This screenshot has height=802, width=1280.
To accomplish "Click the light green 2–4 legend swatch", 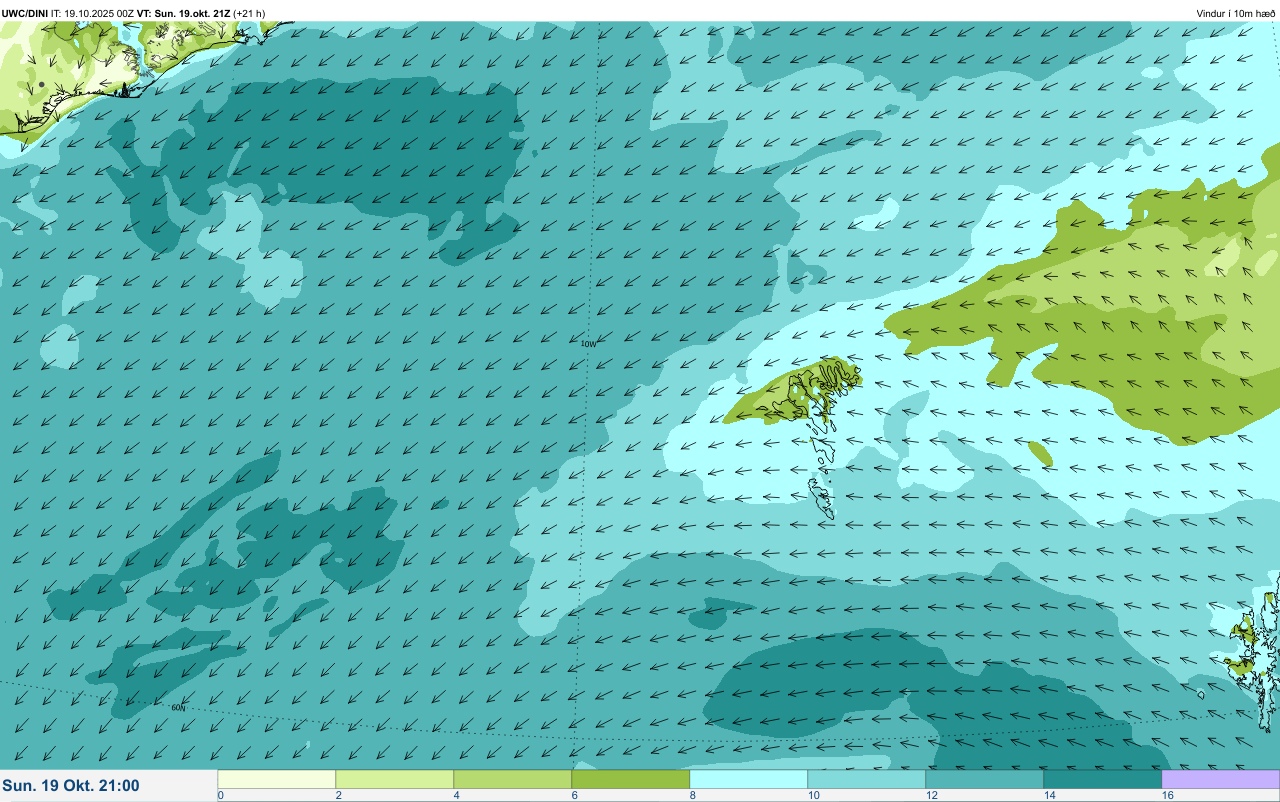I will [x=395, y=779].
